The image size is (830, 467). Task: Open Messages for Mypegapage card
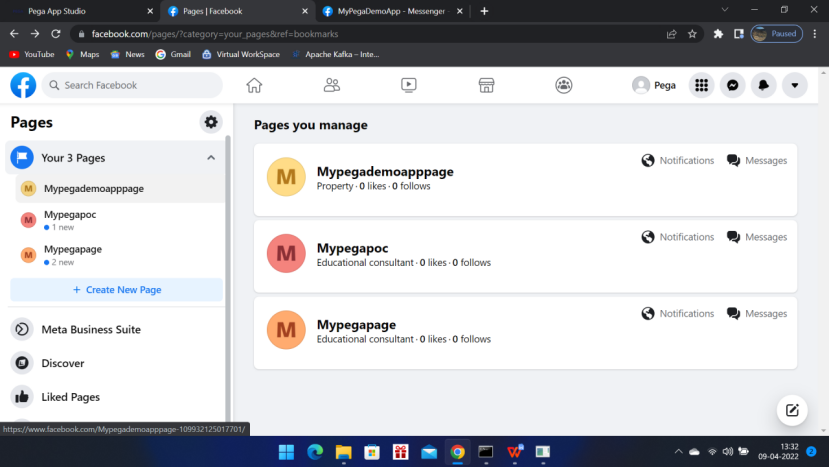(756, 313)
